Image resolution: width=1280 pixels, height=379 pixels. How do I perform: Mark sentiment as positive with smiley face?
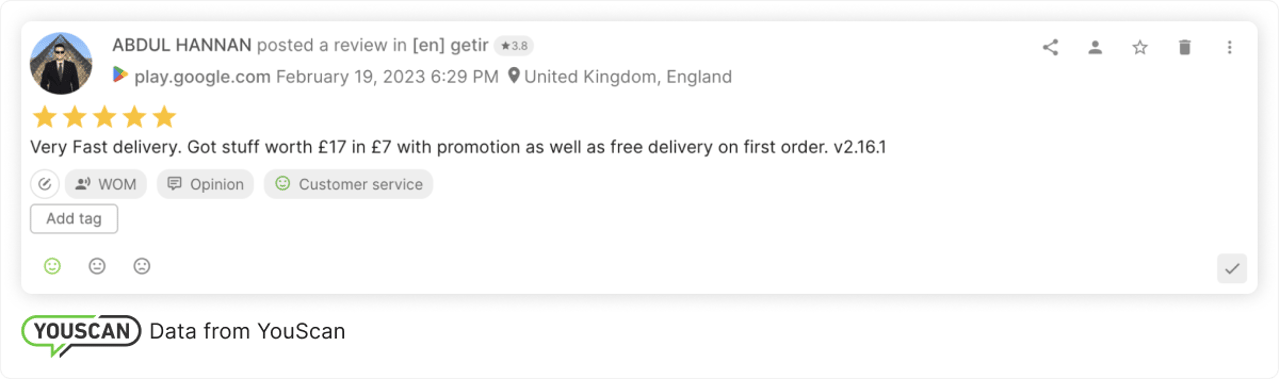(x=52, y=266)
